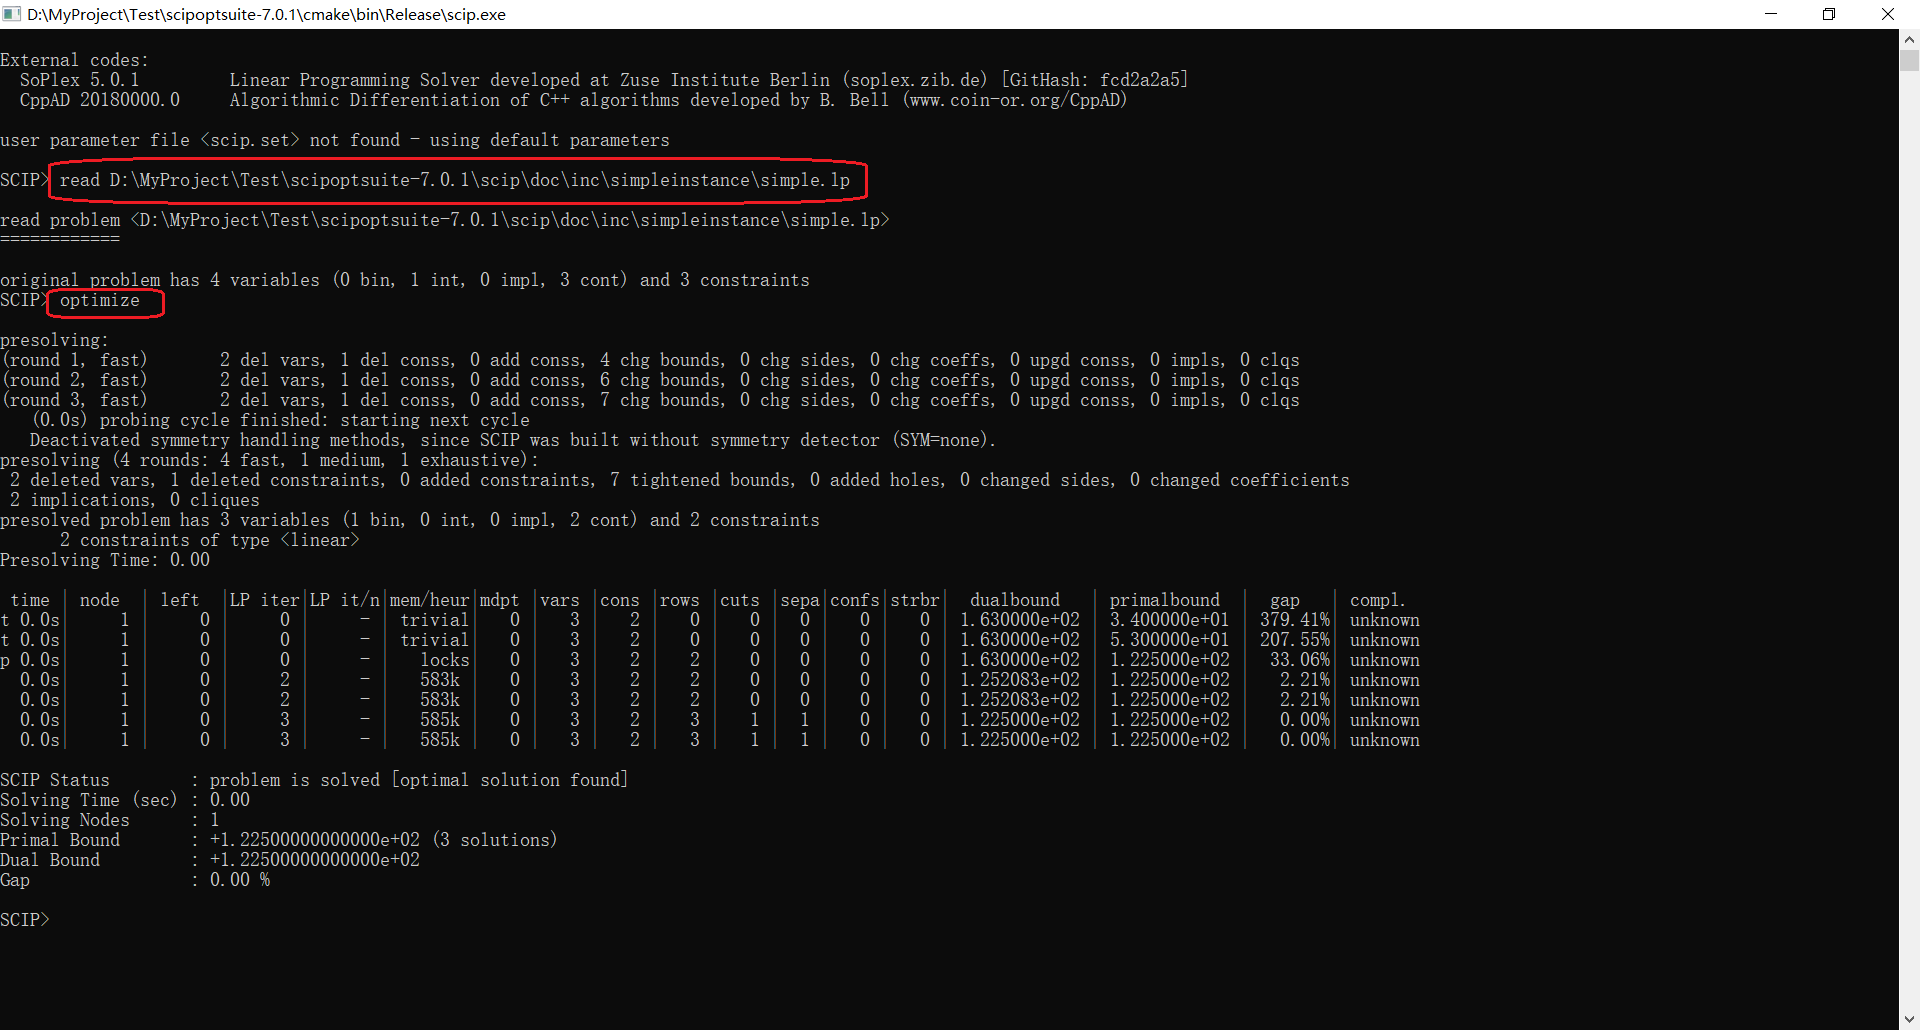
Task: Select the dualbound column header
Action: [1015, 599]
